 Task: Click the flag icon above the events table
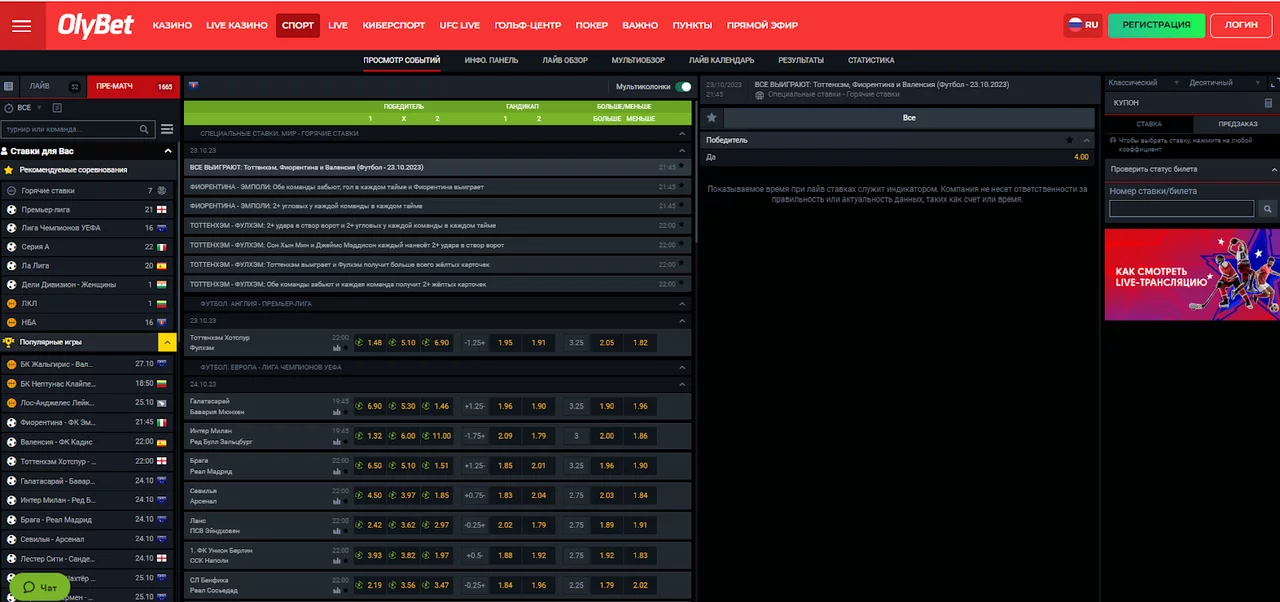(x=193, y=86)
